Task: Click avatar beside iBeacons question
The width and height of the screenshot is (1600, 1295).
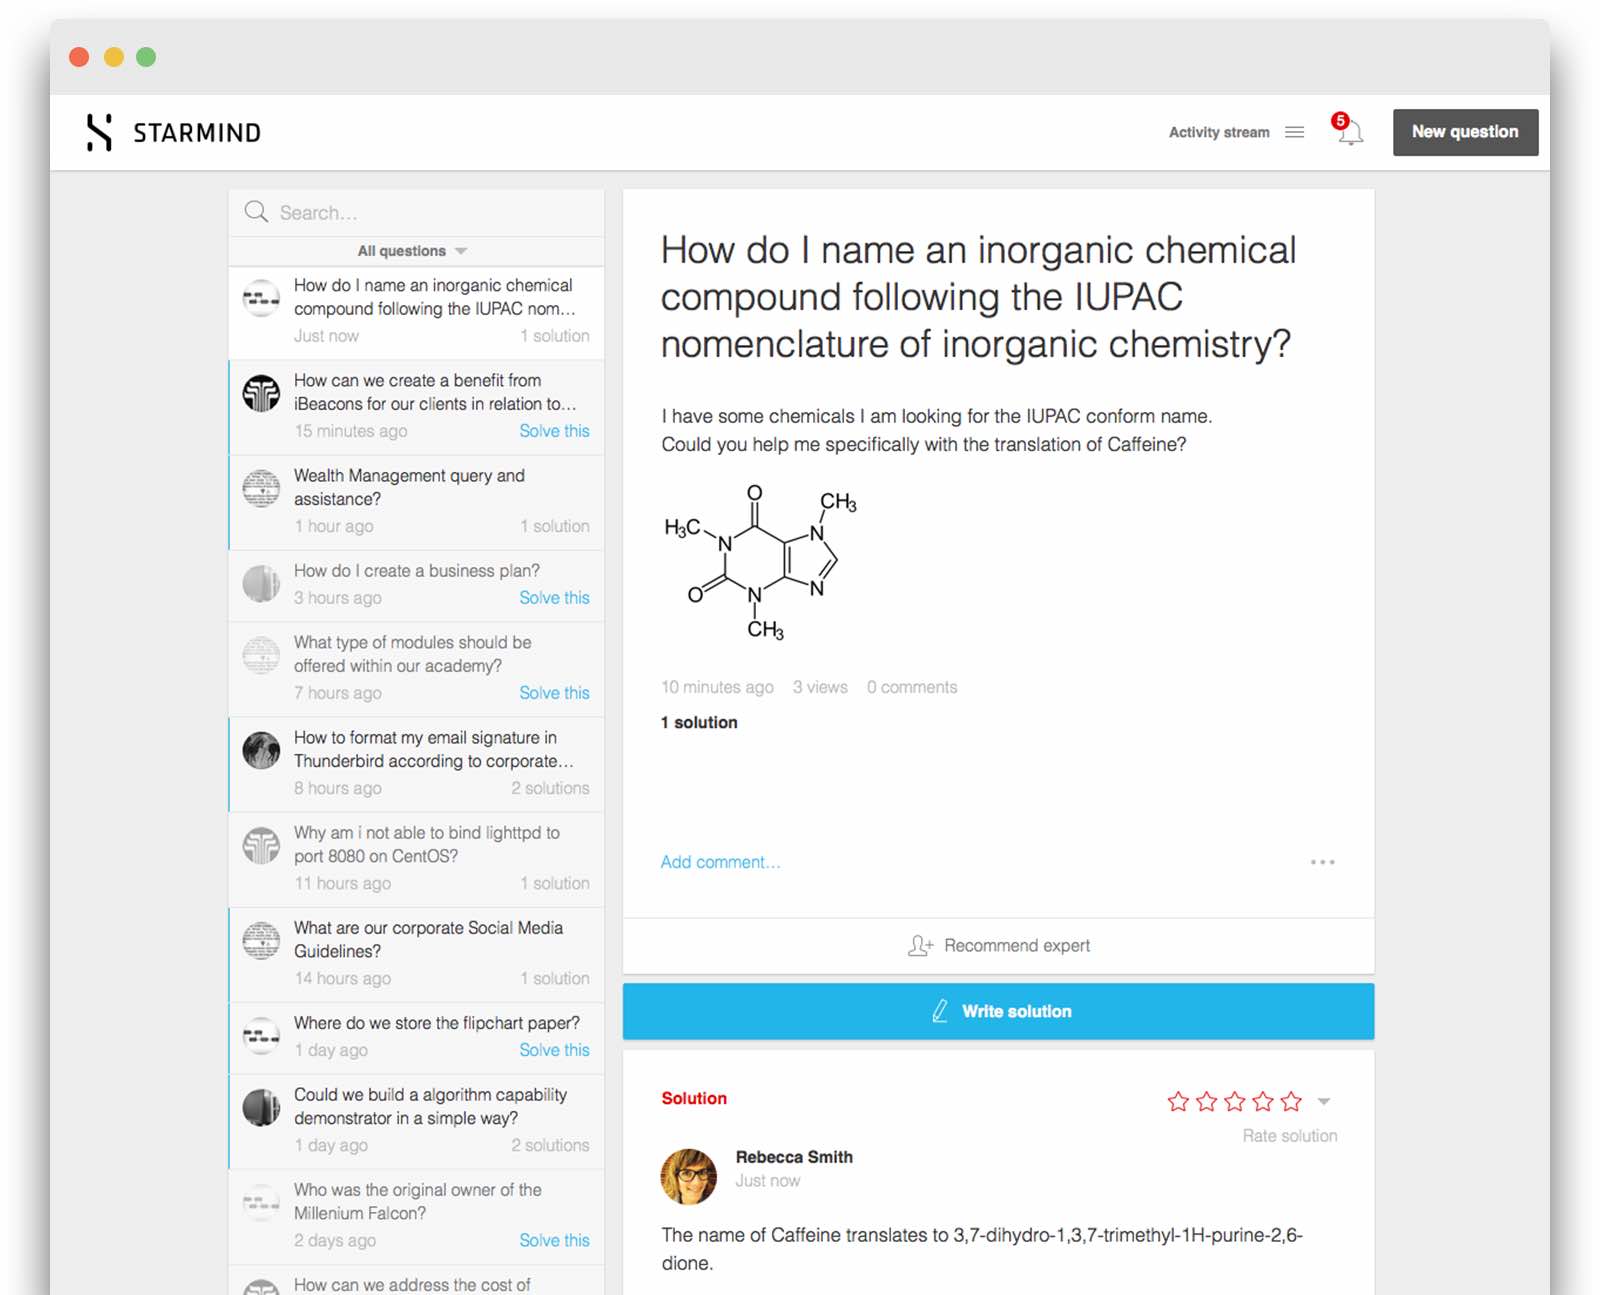Action: tap(261, 393)
